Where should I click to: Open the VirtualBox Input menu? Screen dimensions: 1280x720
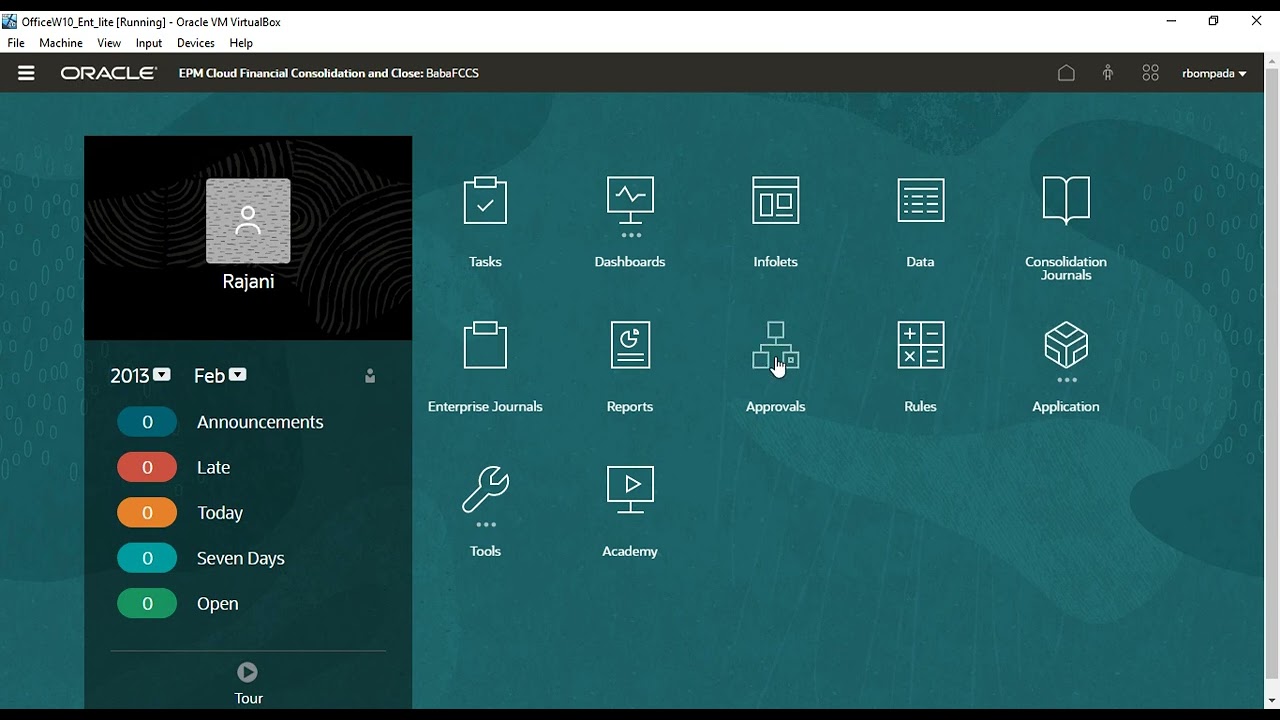tap(149, 43)
